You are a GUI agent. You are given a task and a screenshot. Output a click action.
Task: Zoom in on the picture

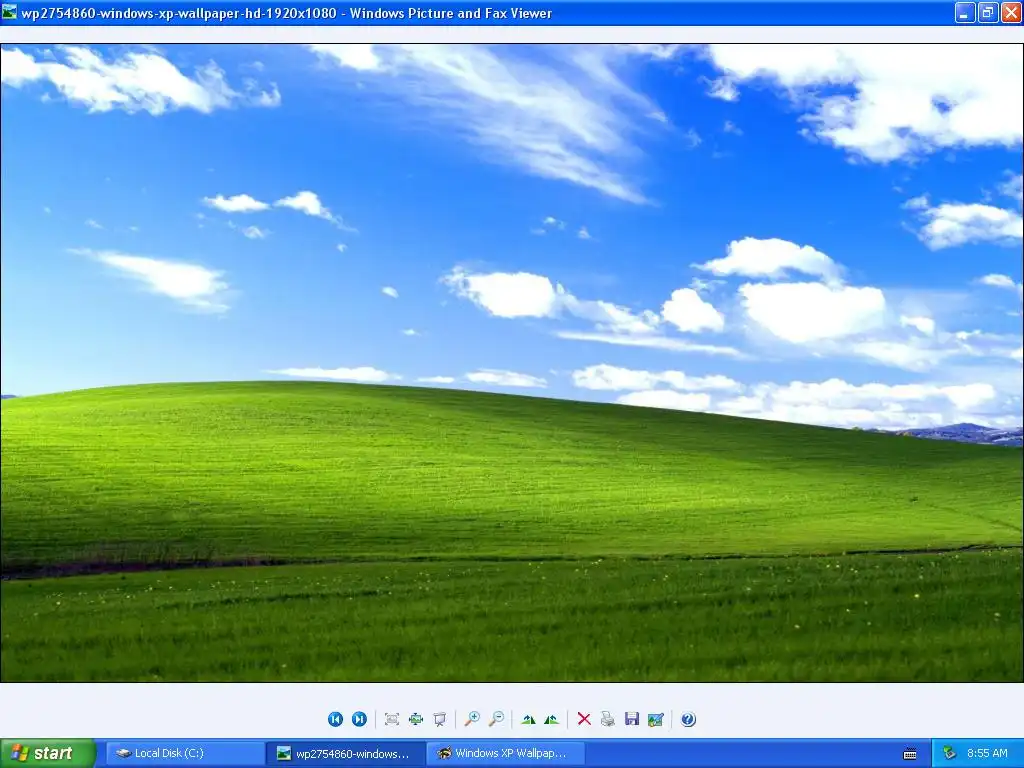click(472, 719)
